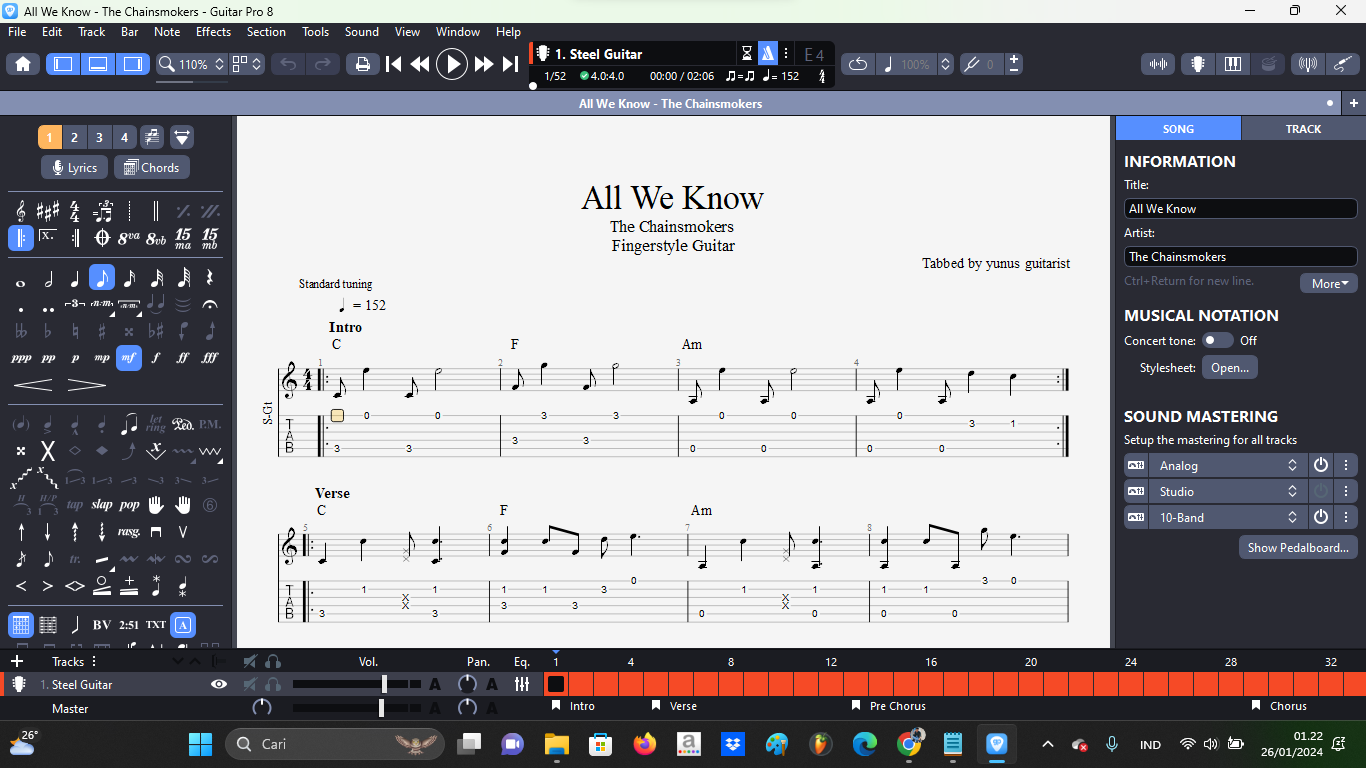
Task: Hide the Steel Guitar track with eye icon
Action: coord(219,684)
